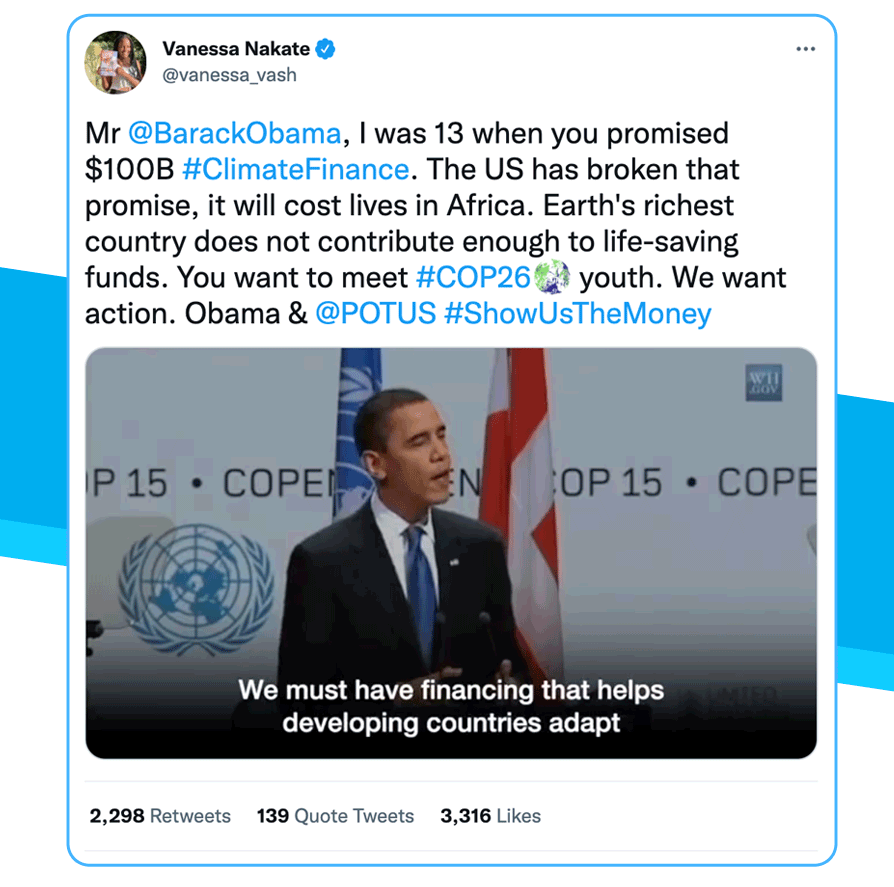View the 139 Quote Tweets
Viewport: 894px width, 887px height.
335,816
